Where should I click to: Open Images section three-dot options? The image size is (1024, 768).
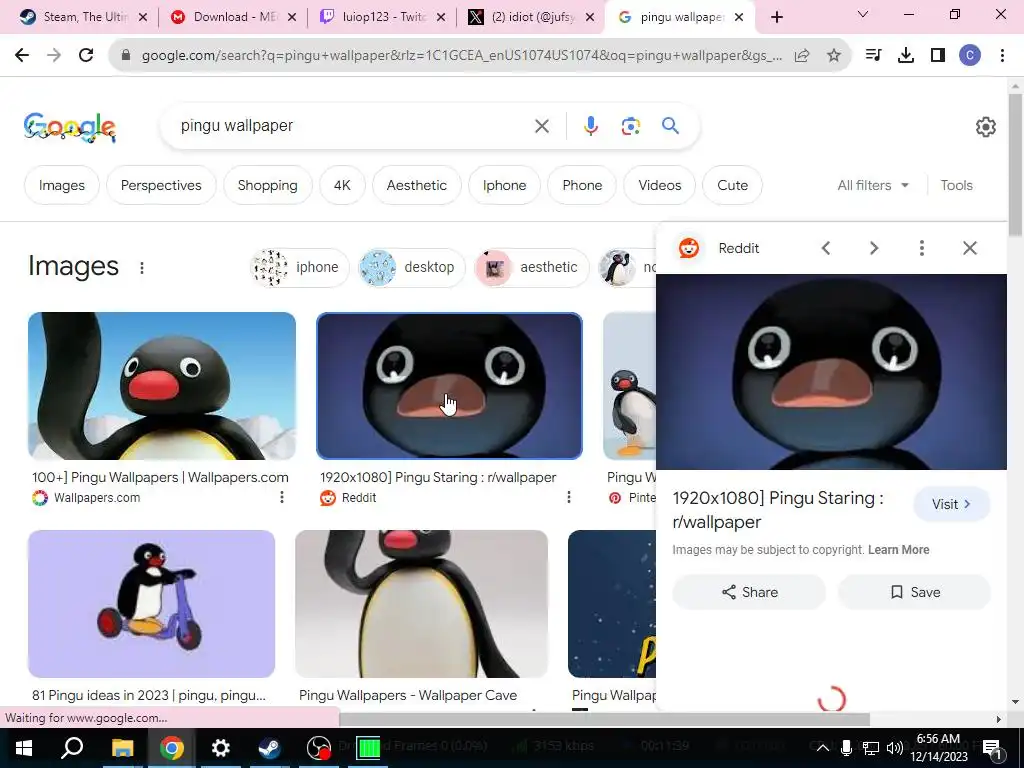coord(142,268)
